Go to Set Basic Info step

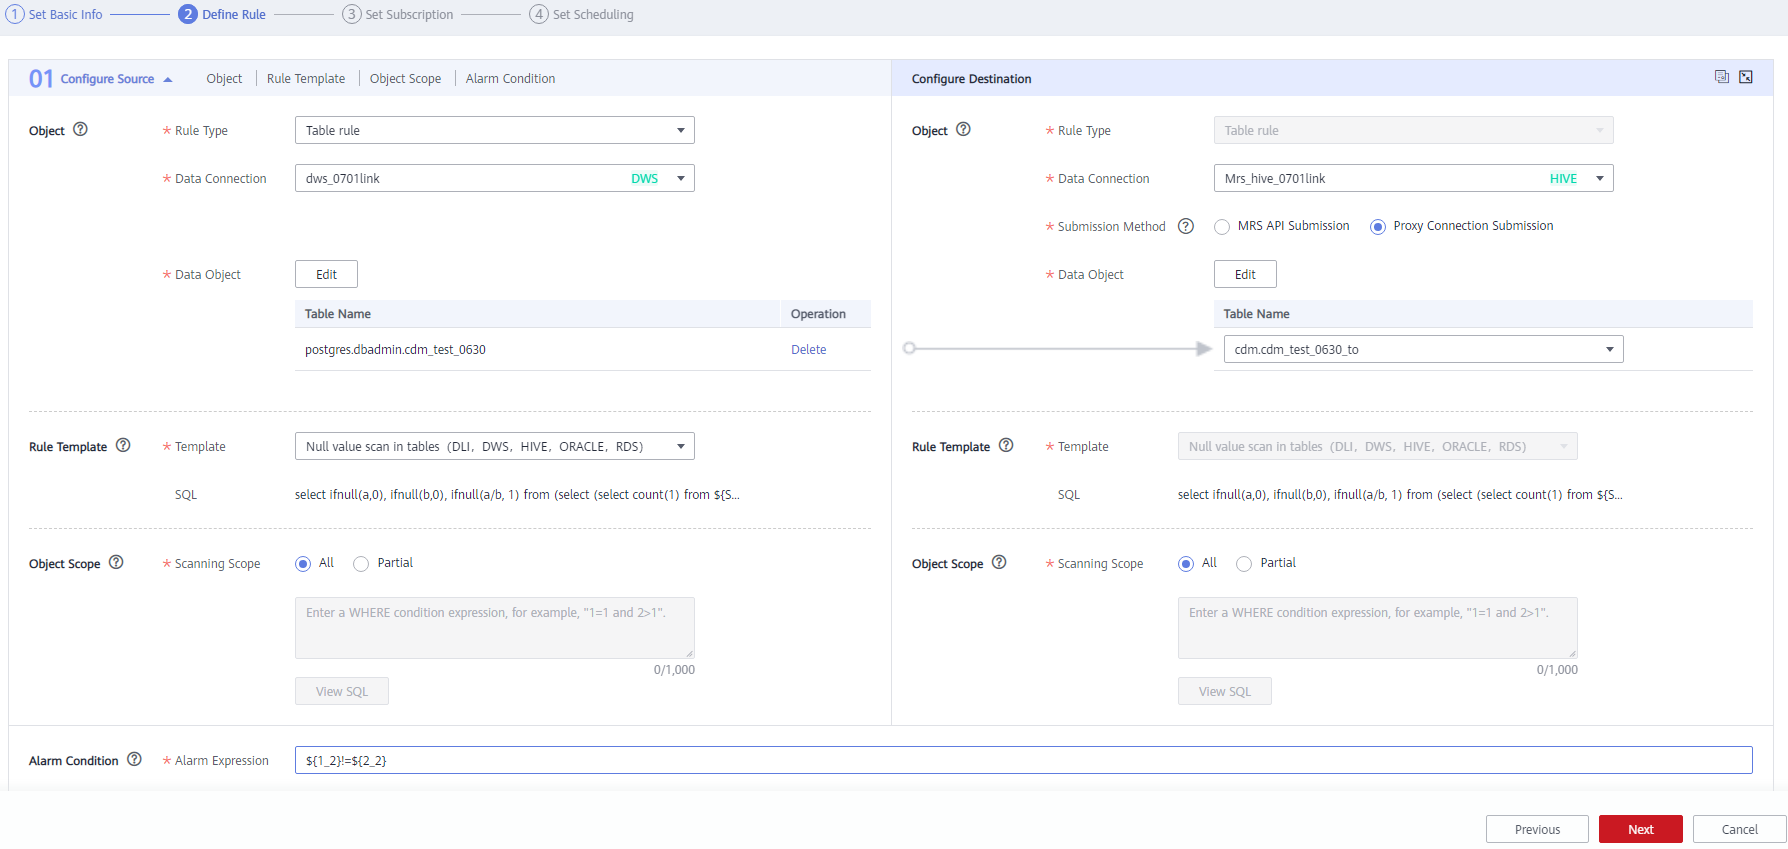coord(55,14)
